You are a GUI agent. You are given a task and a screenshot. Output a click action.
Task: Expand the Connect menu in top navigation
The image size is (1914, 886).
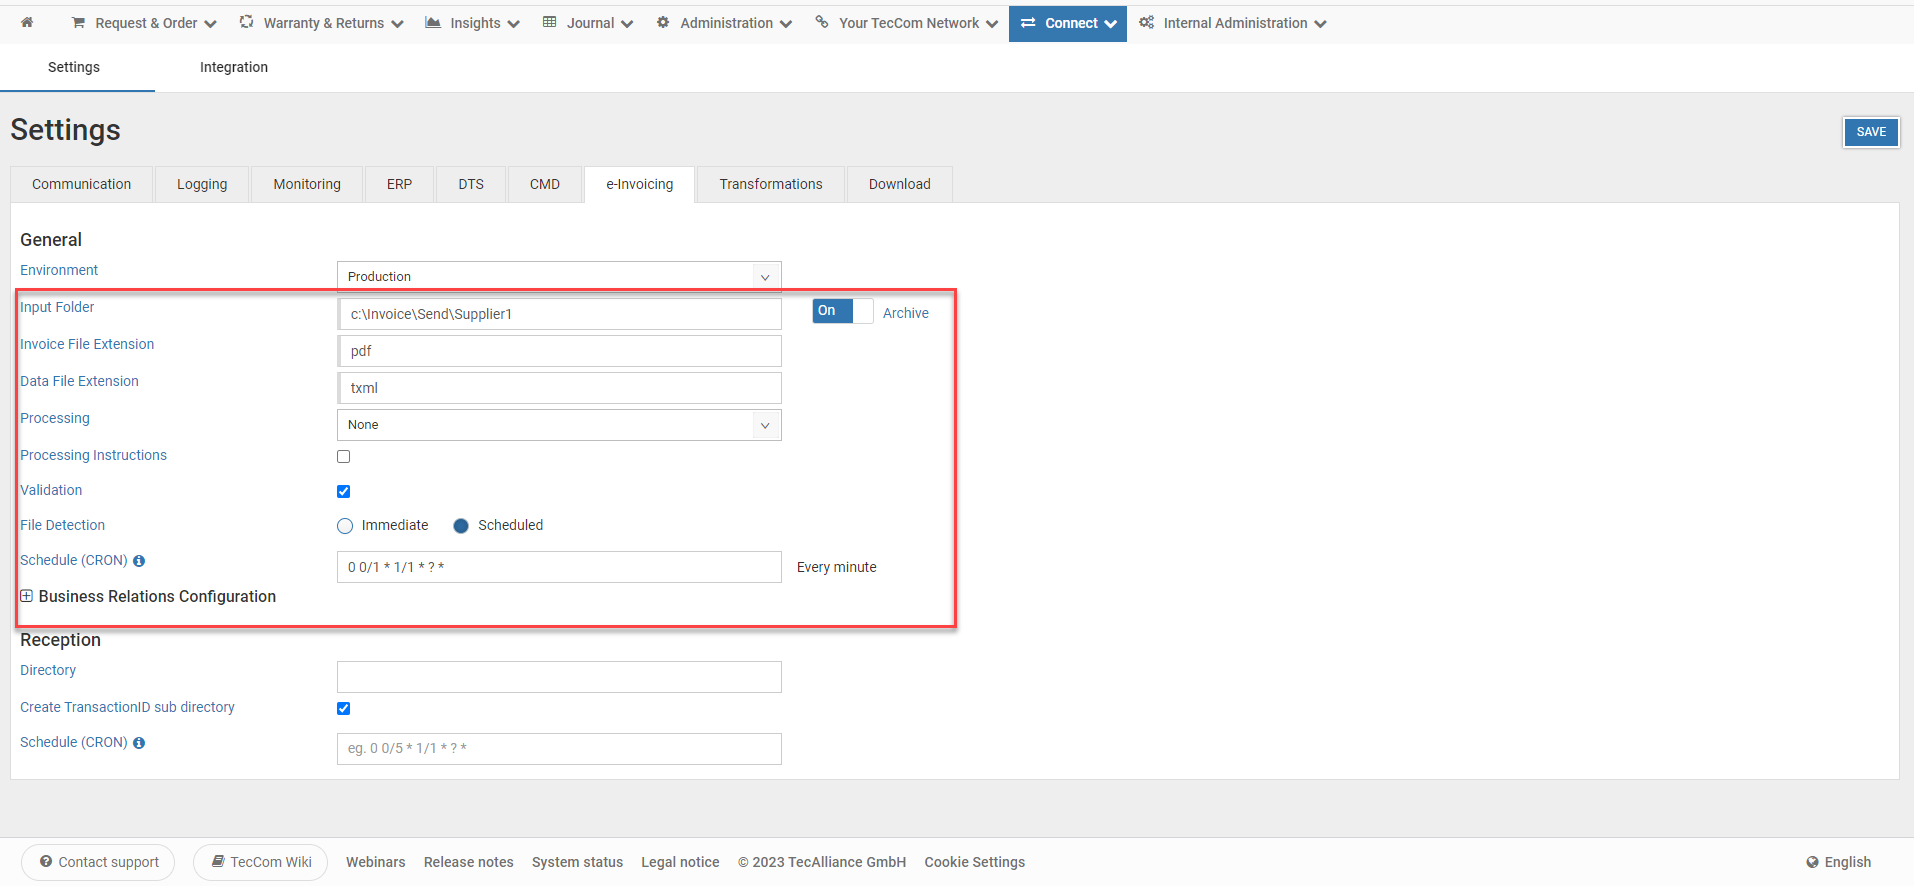pos(1068,23)
